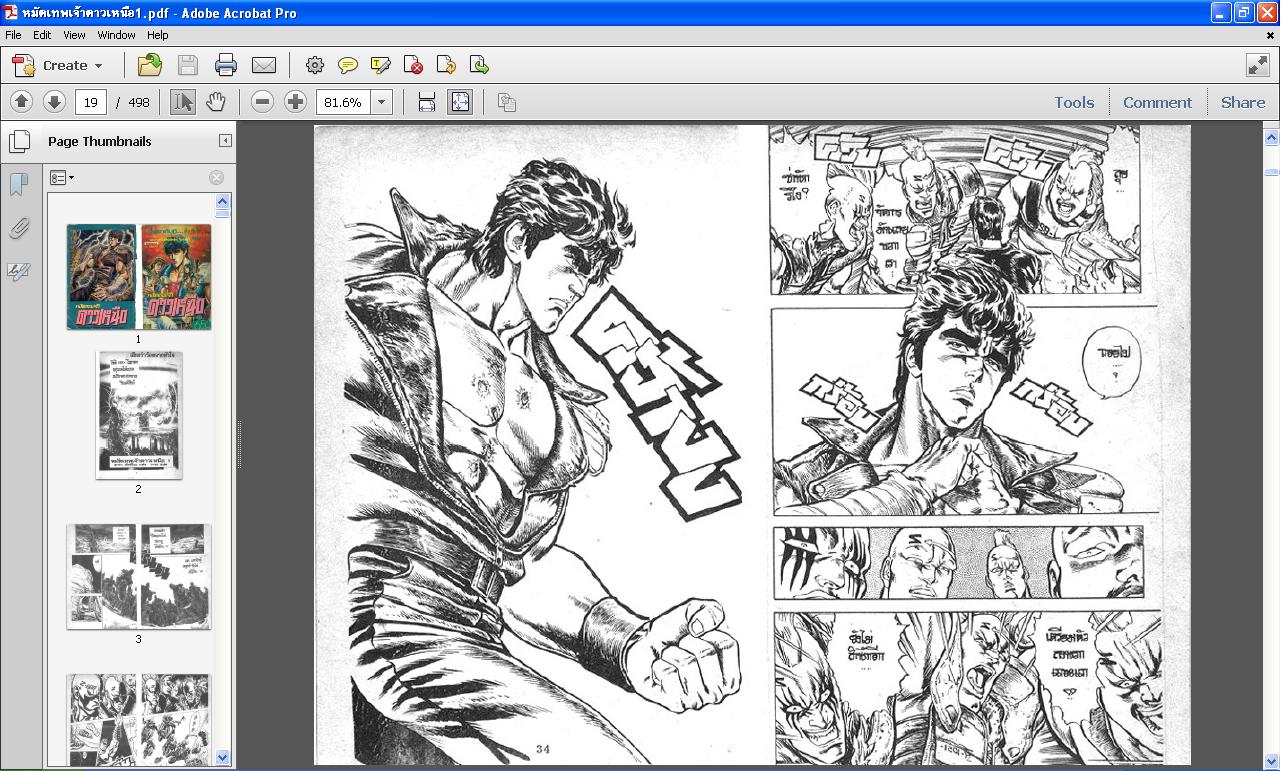1281x771 pixels.
Task: Open the View menu
Action: [74, 35]
